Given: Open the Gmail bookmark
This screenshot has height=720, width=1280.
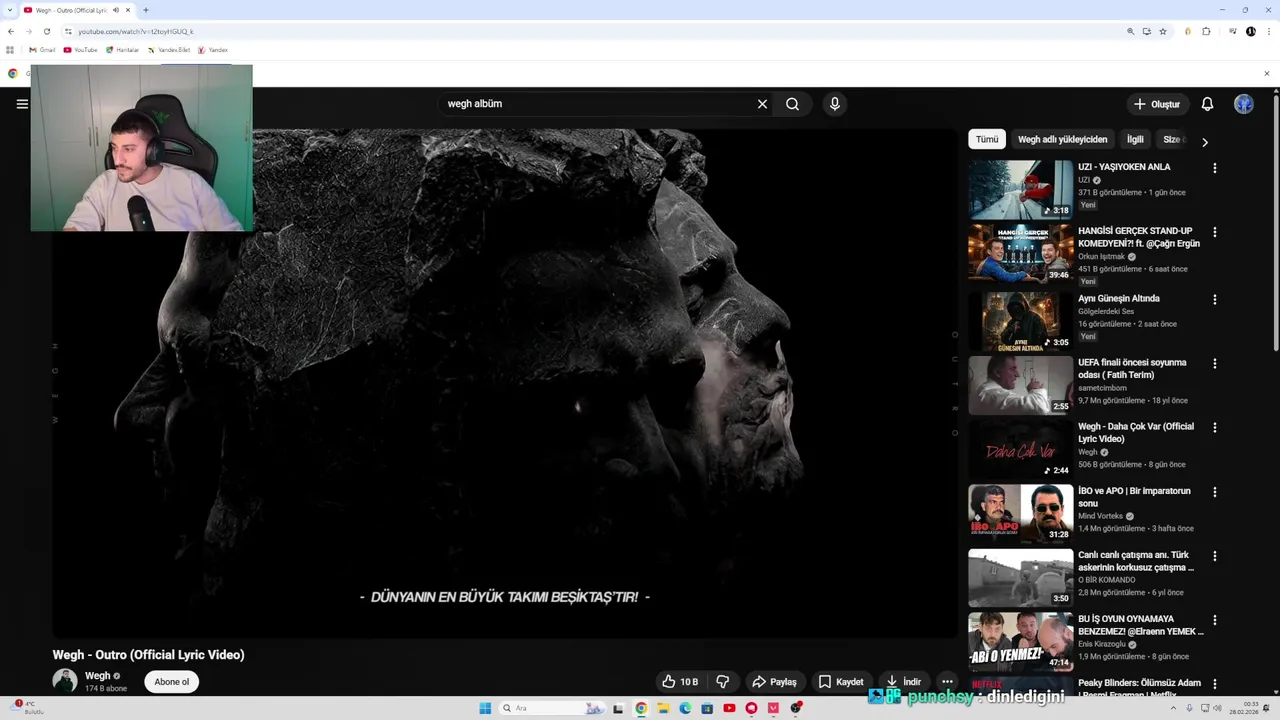Looking at the screenshot, I should pyautogui.click(x=42, y=50).
